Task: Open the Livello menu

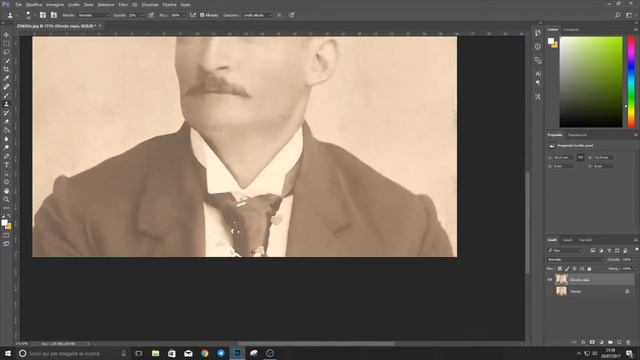Action: click(x=74, y=4)
